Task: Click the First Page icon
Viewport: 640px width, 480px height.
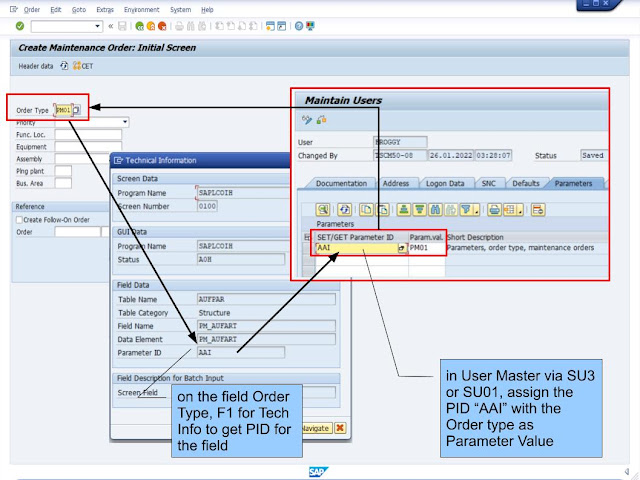Action: pyautogui.click(x=219, y=26)
